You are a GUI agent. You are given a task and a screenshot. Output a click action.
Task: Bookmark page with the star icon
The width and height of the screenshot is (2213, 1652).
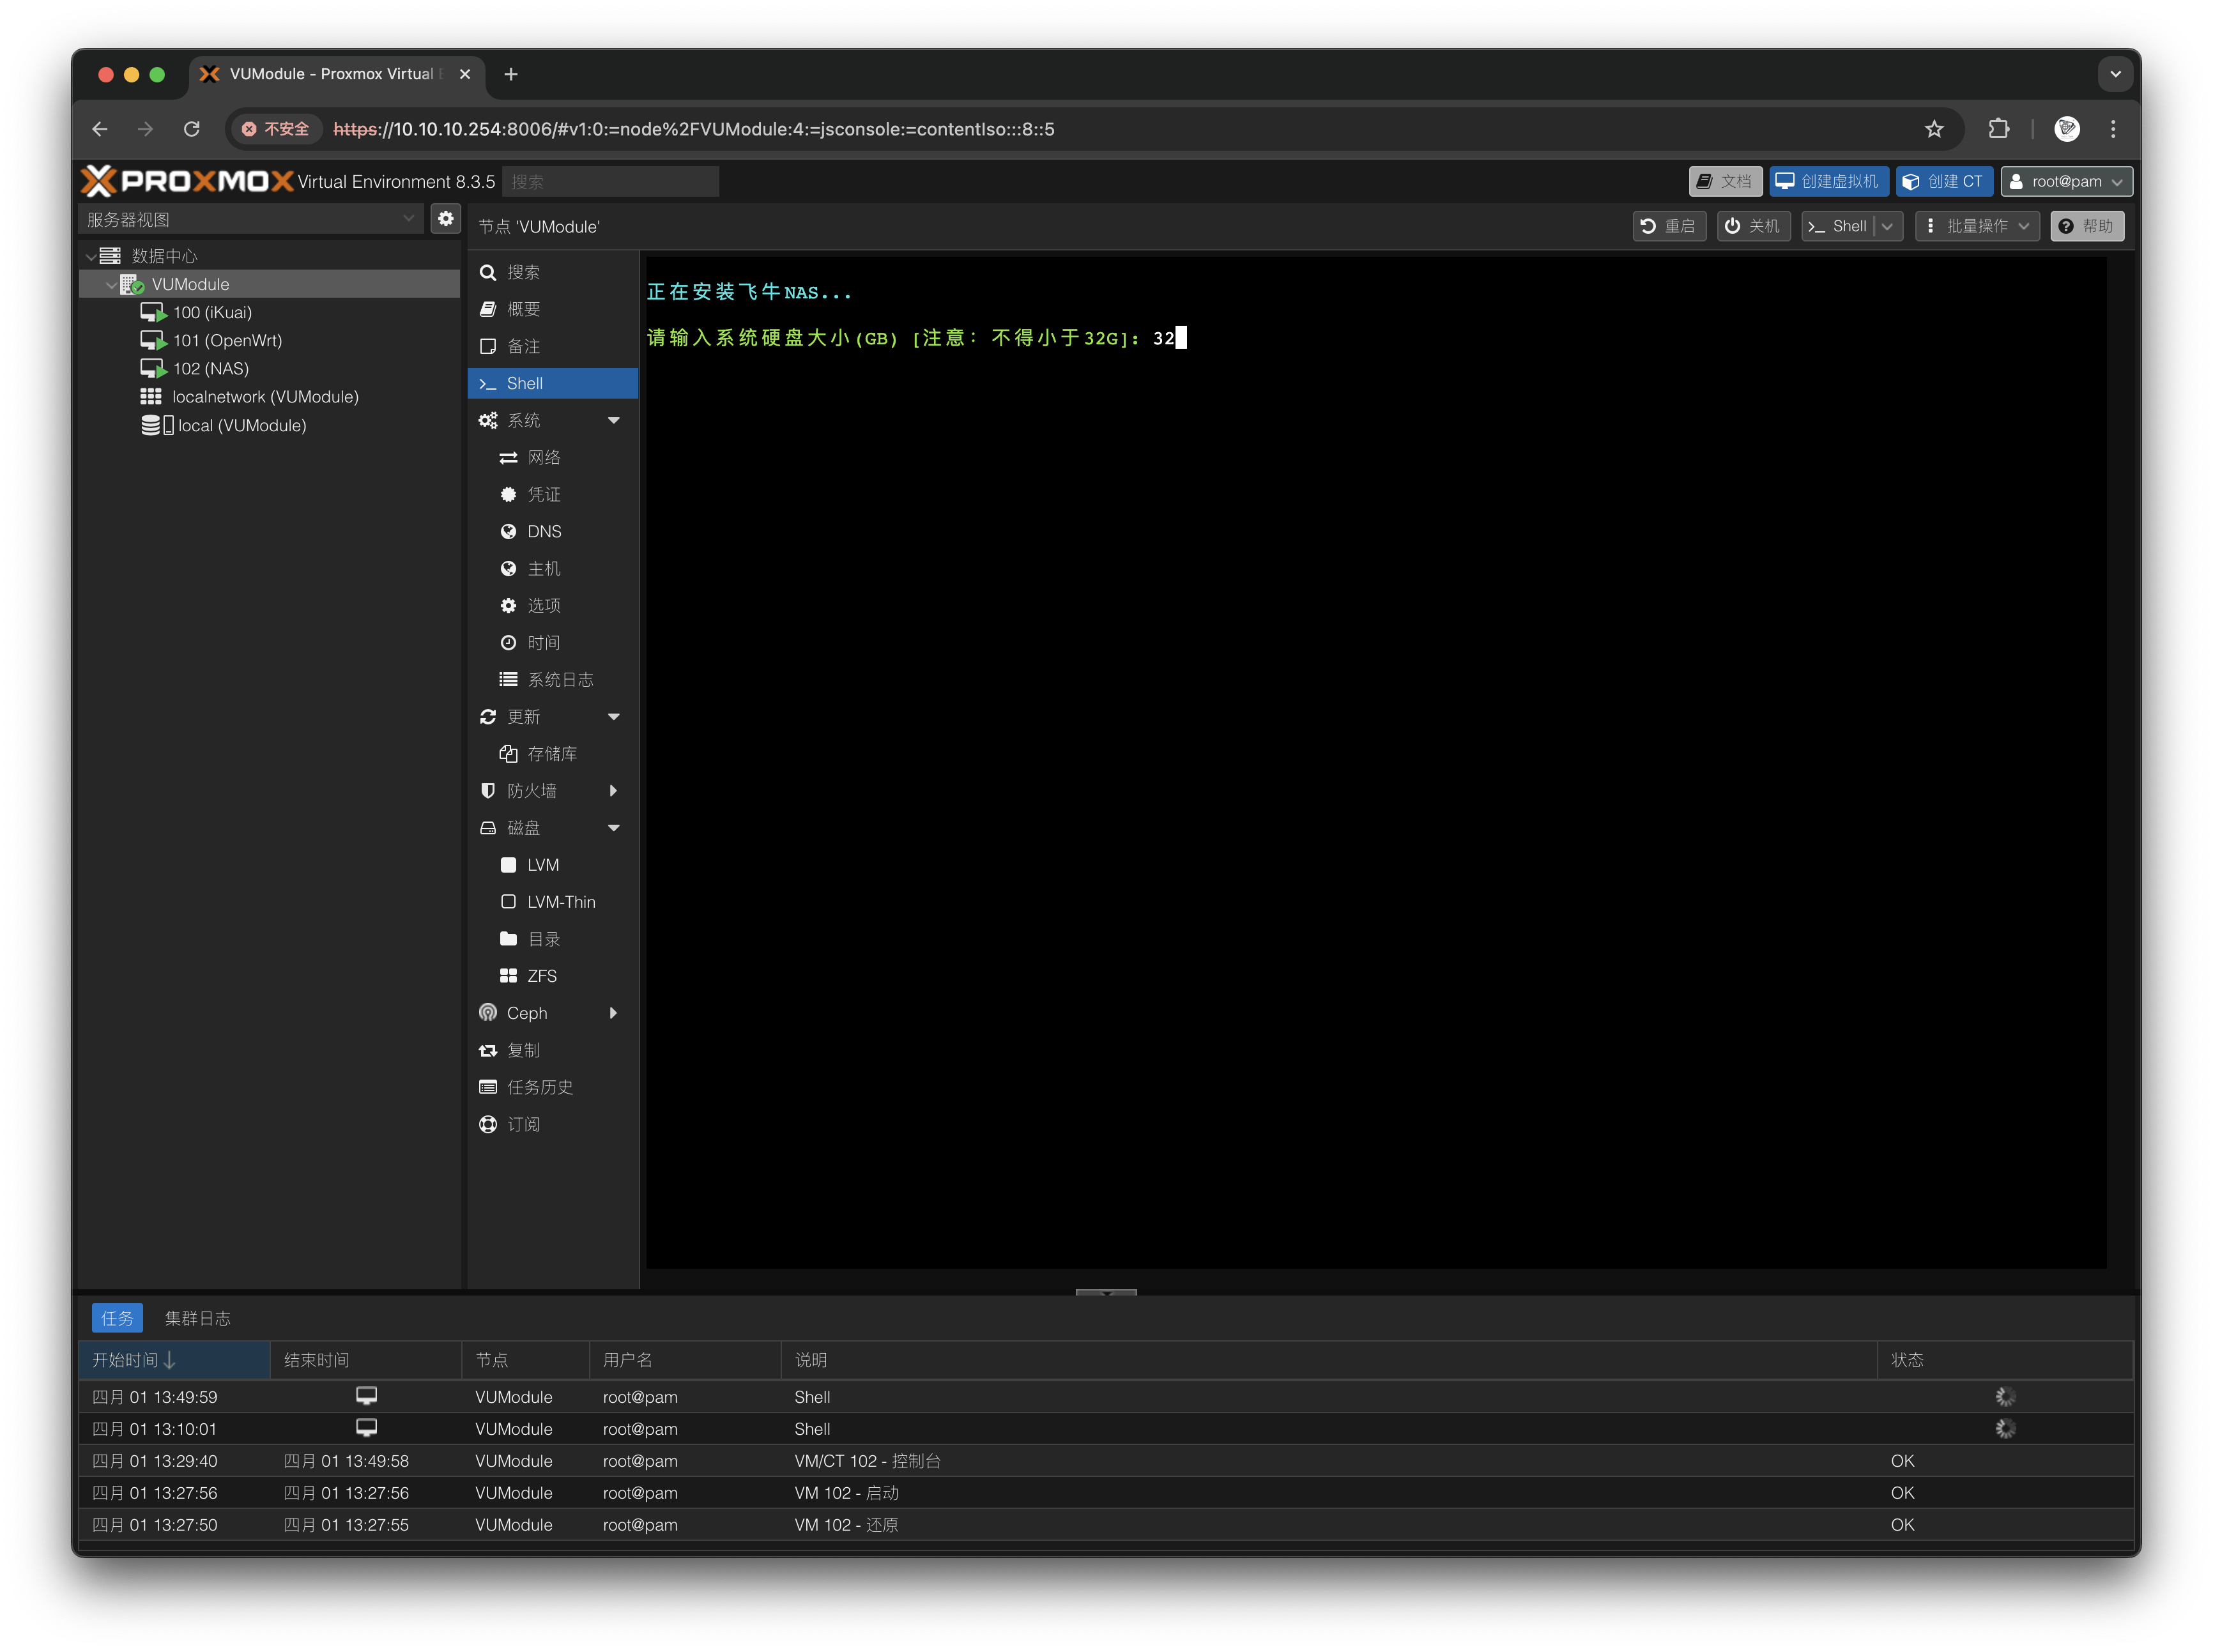click(1934, 129)
